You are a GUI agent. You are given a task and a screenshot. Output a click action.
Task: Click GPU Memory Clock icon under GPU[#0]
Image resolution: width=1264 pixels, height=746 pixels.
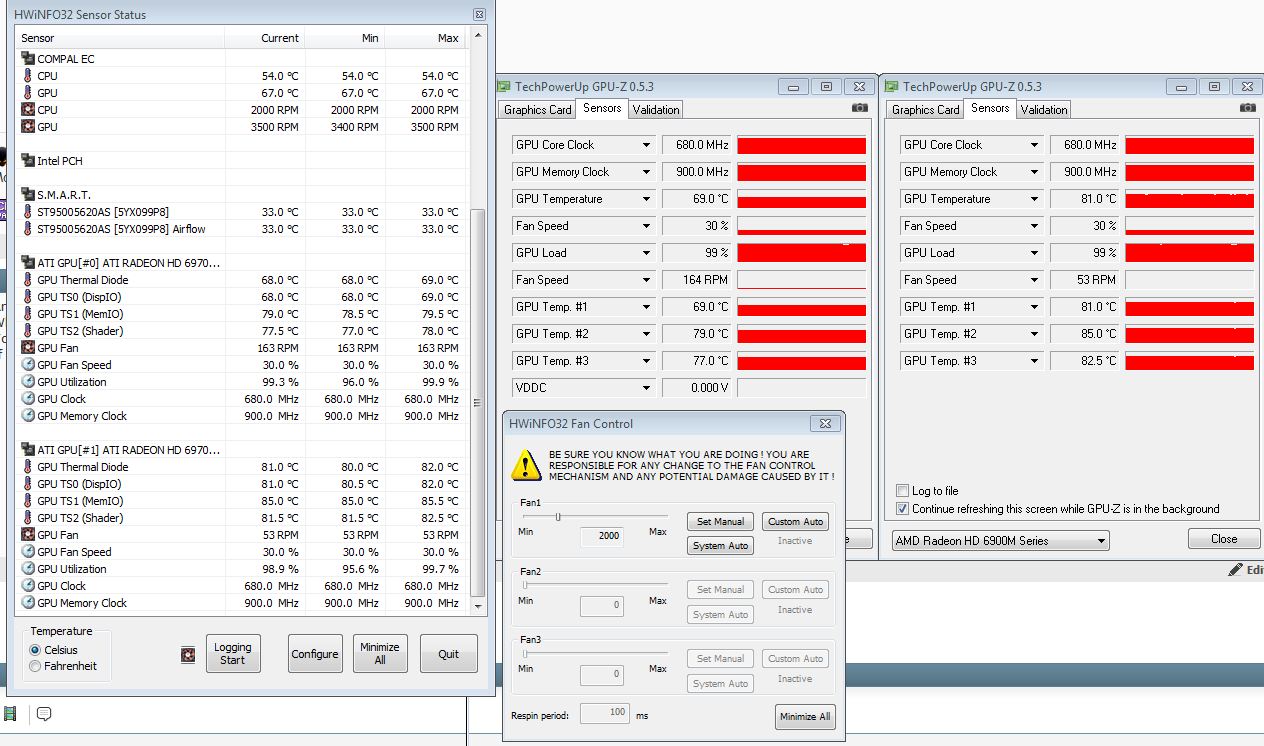28,416
